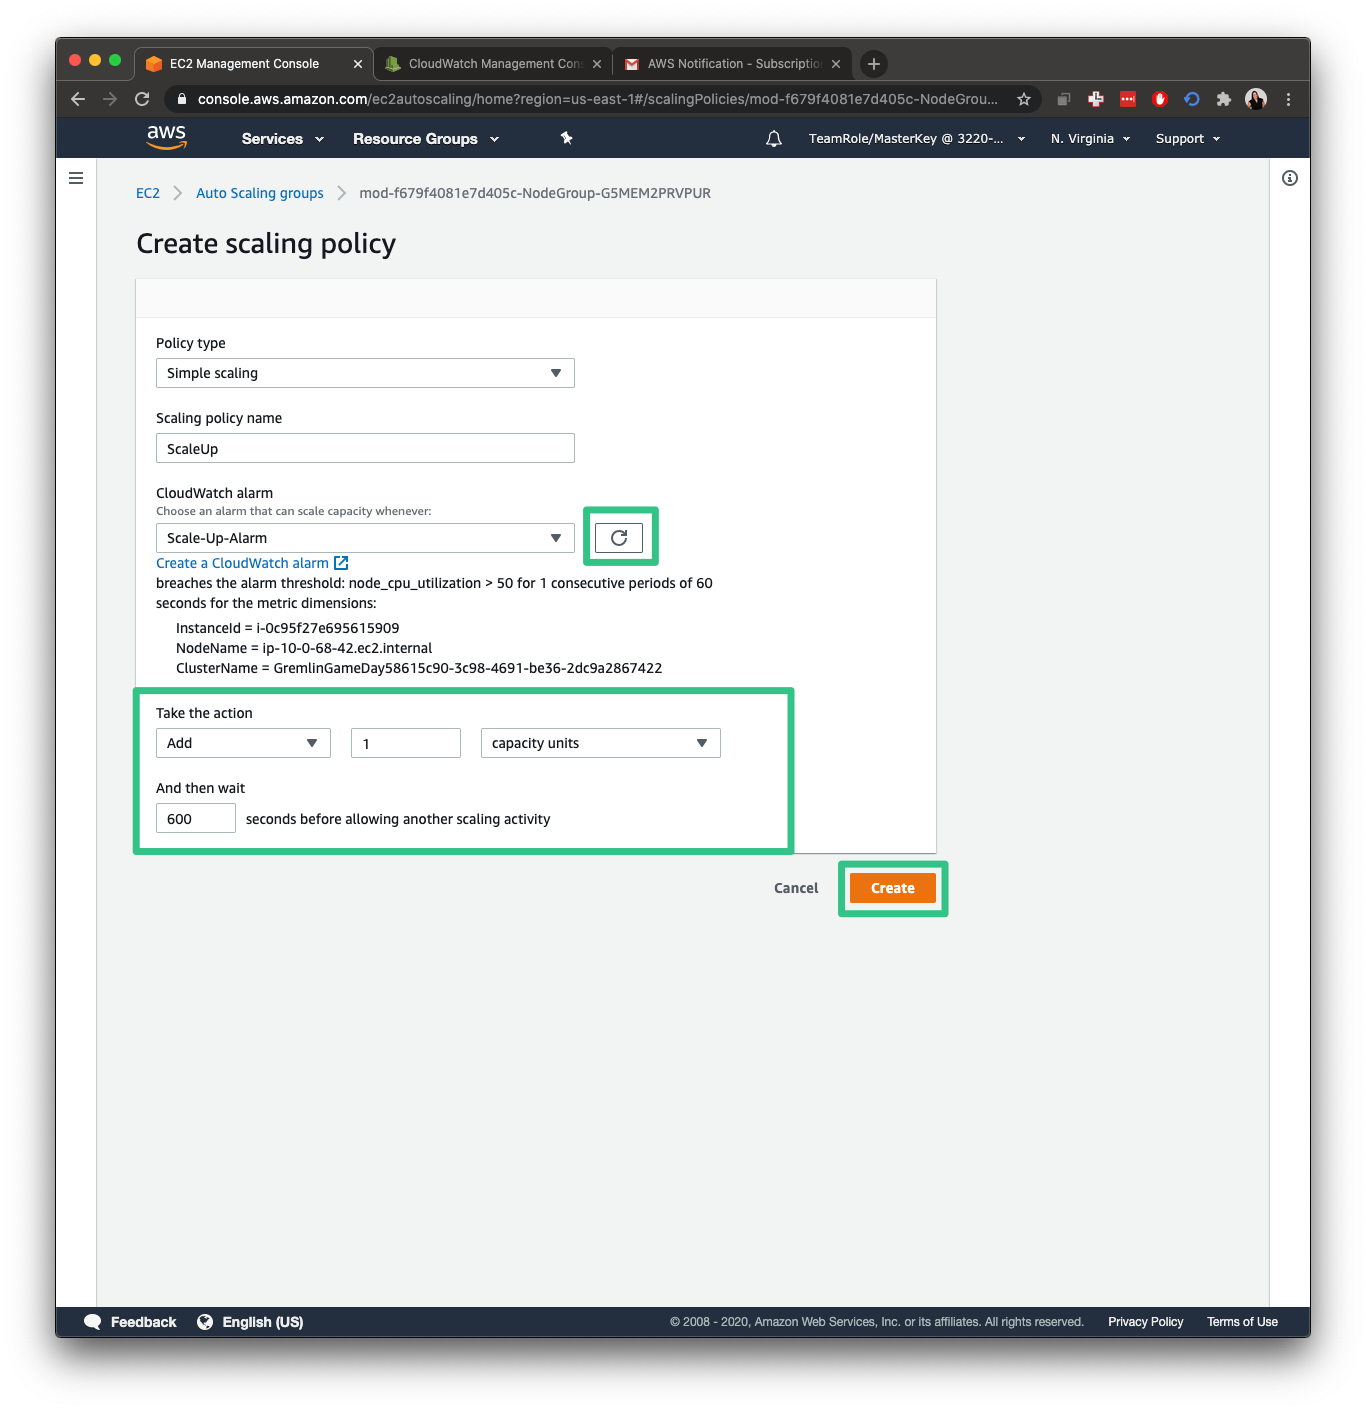Reload the page with browser refresh button
Screen dimensions: 1366x1411
click(x=142, y=99)
